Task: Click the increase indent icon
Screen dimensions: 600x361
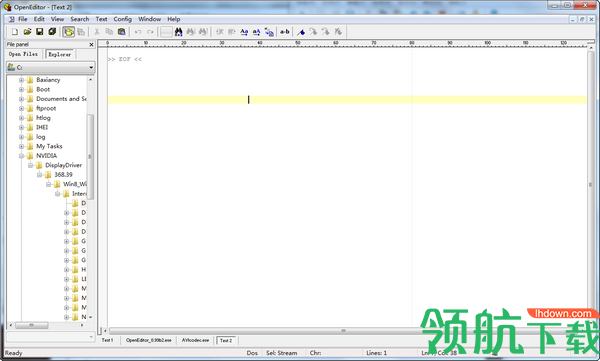Action: (232, 32)
